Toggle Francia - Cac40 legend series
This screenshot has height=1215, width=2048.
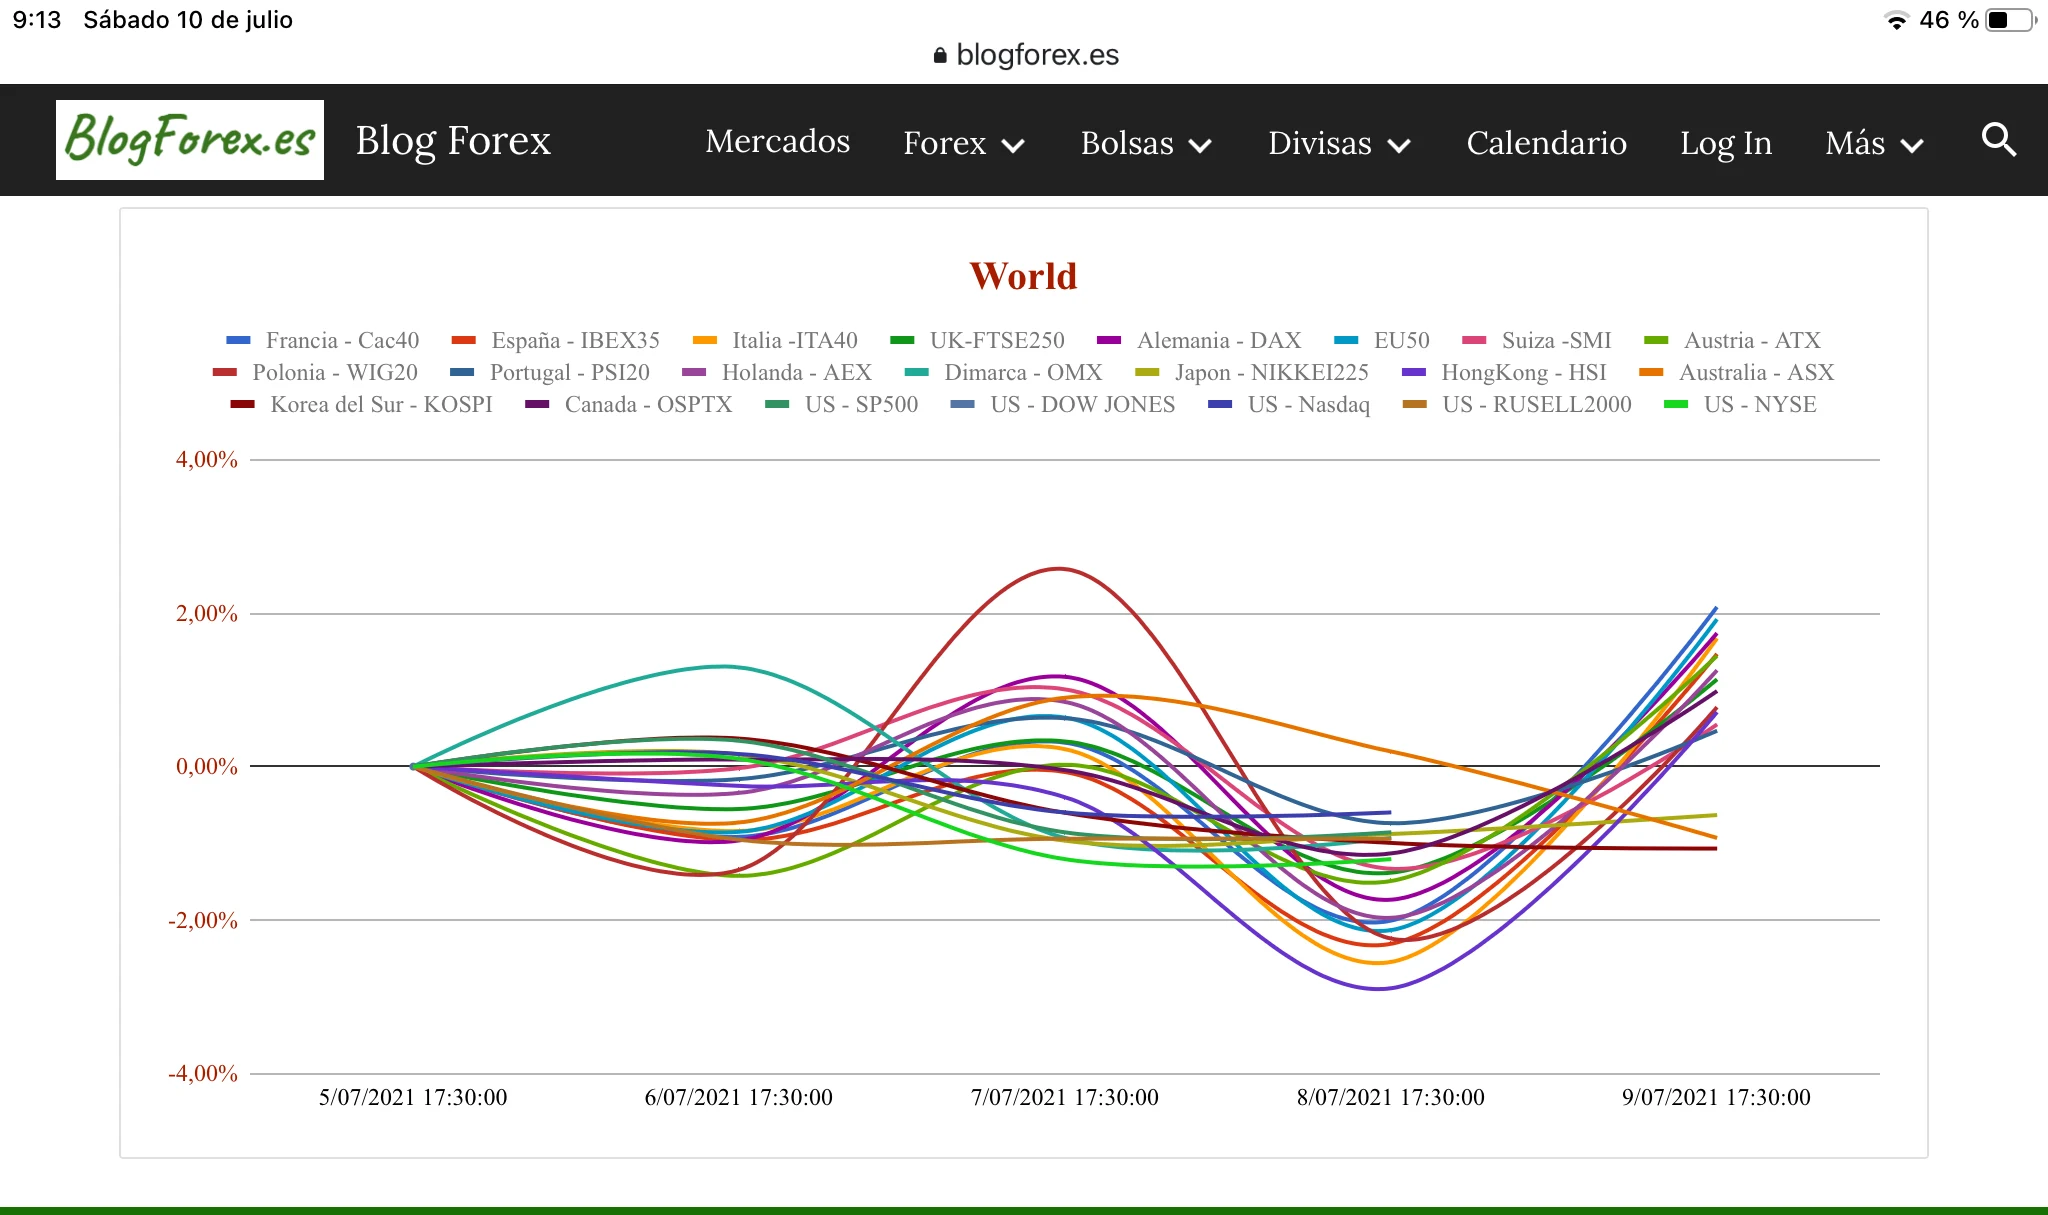click(x=341, y=340)
